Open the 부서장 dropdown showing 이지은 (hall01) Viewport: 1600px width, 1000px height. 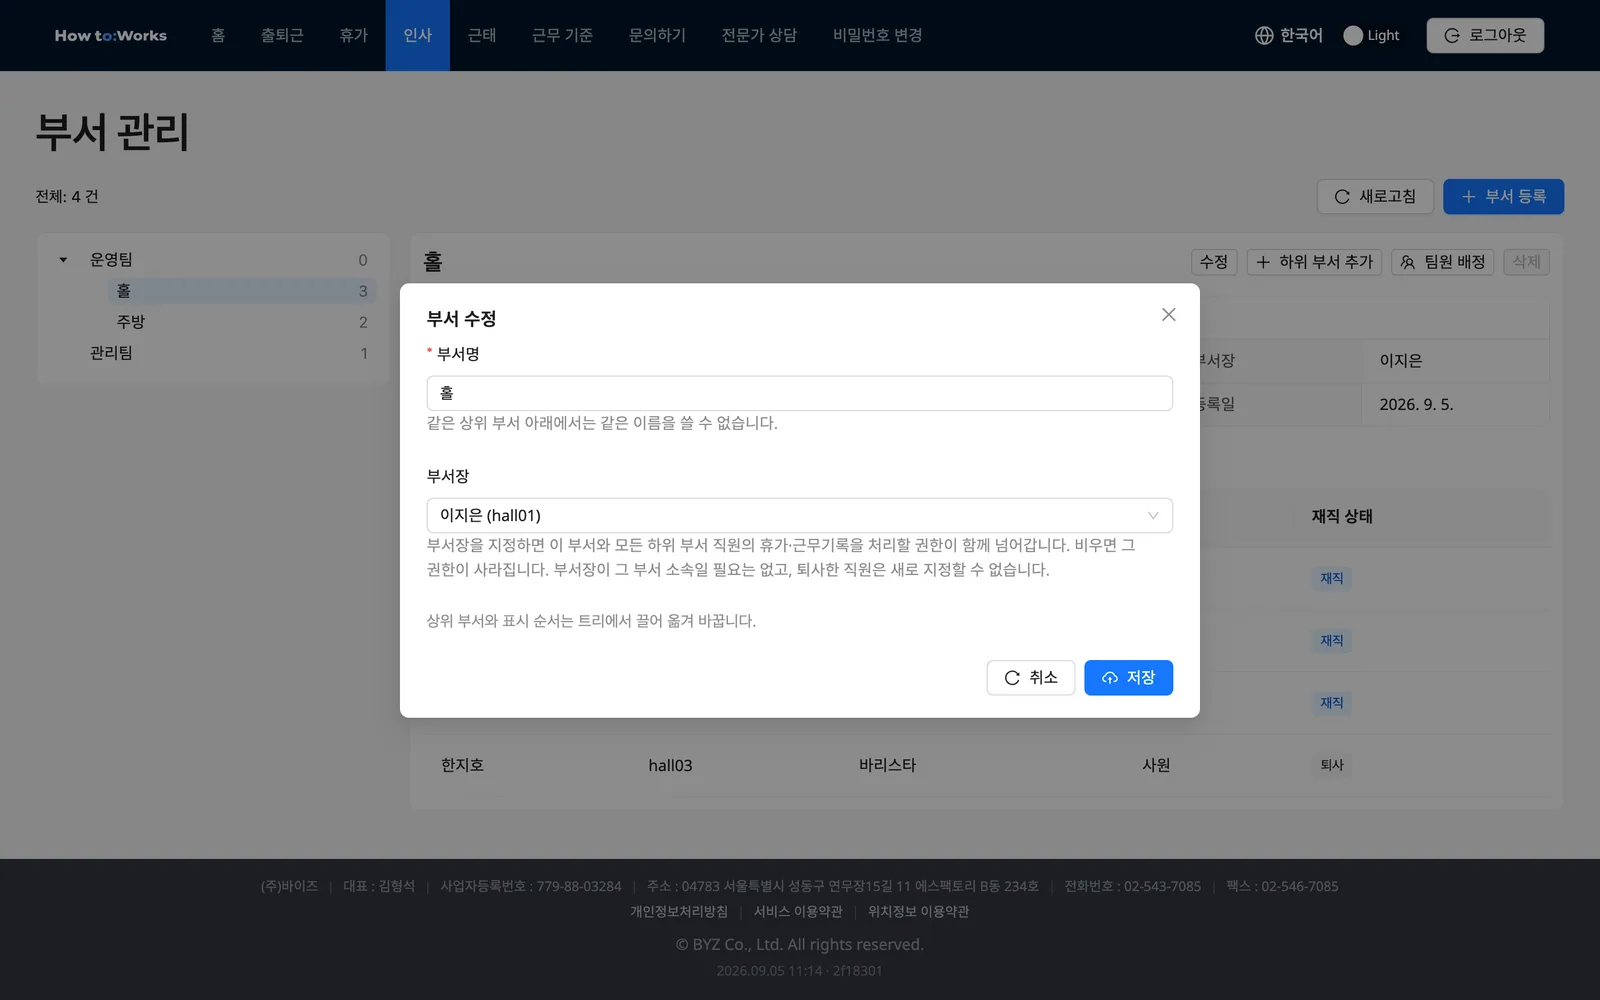coord(799,515)
